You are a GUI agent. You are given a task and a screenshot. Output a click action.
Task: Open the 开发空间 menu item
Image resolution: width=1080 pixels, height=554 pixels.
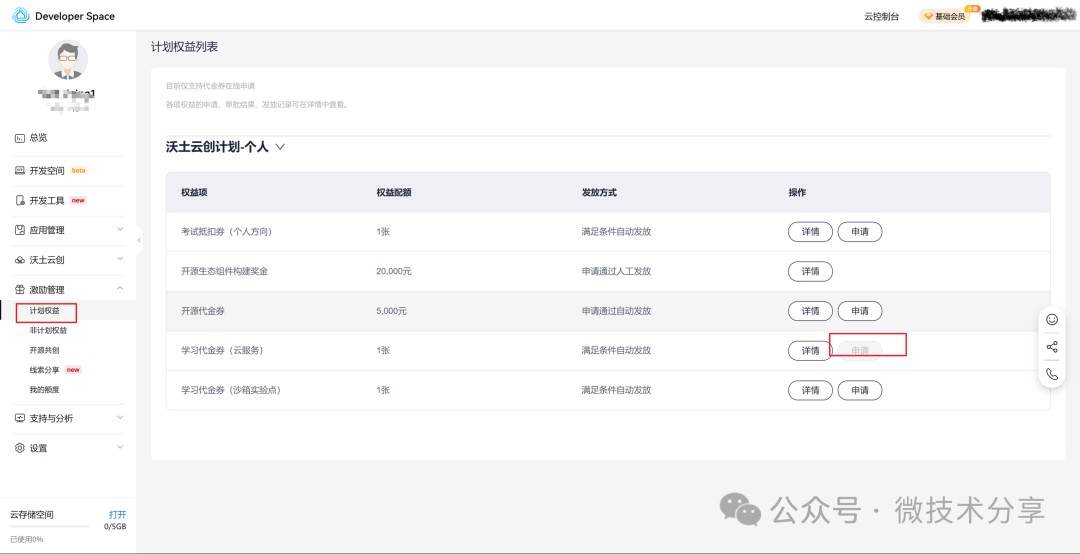(x=47, y=171)
